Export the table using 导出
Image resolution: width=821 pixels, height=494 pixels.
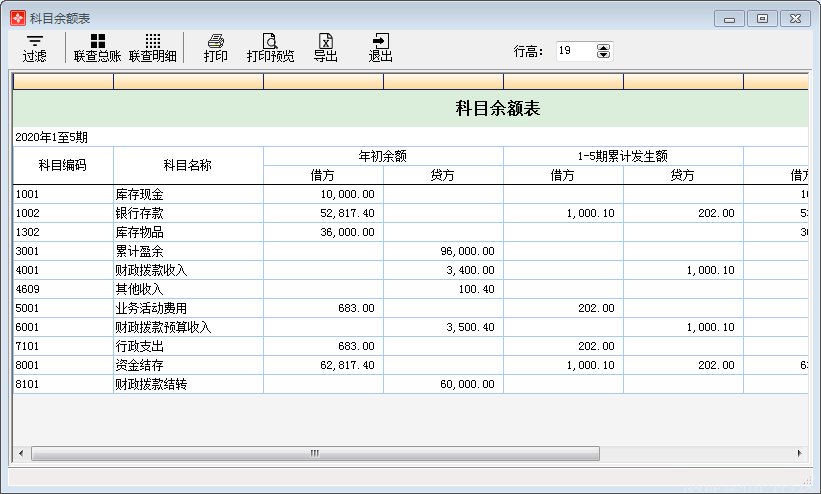pyautogui.click(x=325, y=48)
